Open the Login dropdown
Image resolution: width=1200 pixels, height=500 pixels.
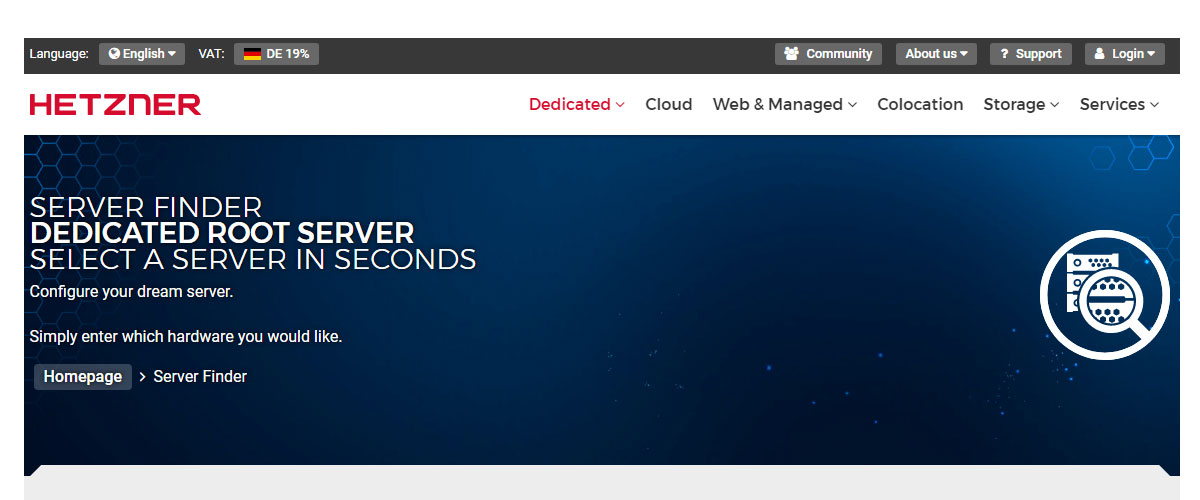1125,54
